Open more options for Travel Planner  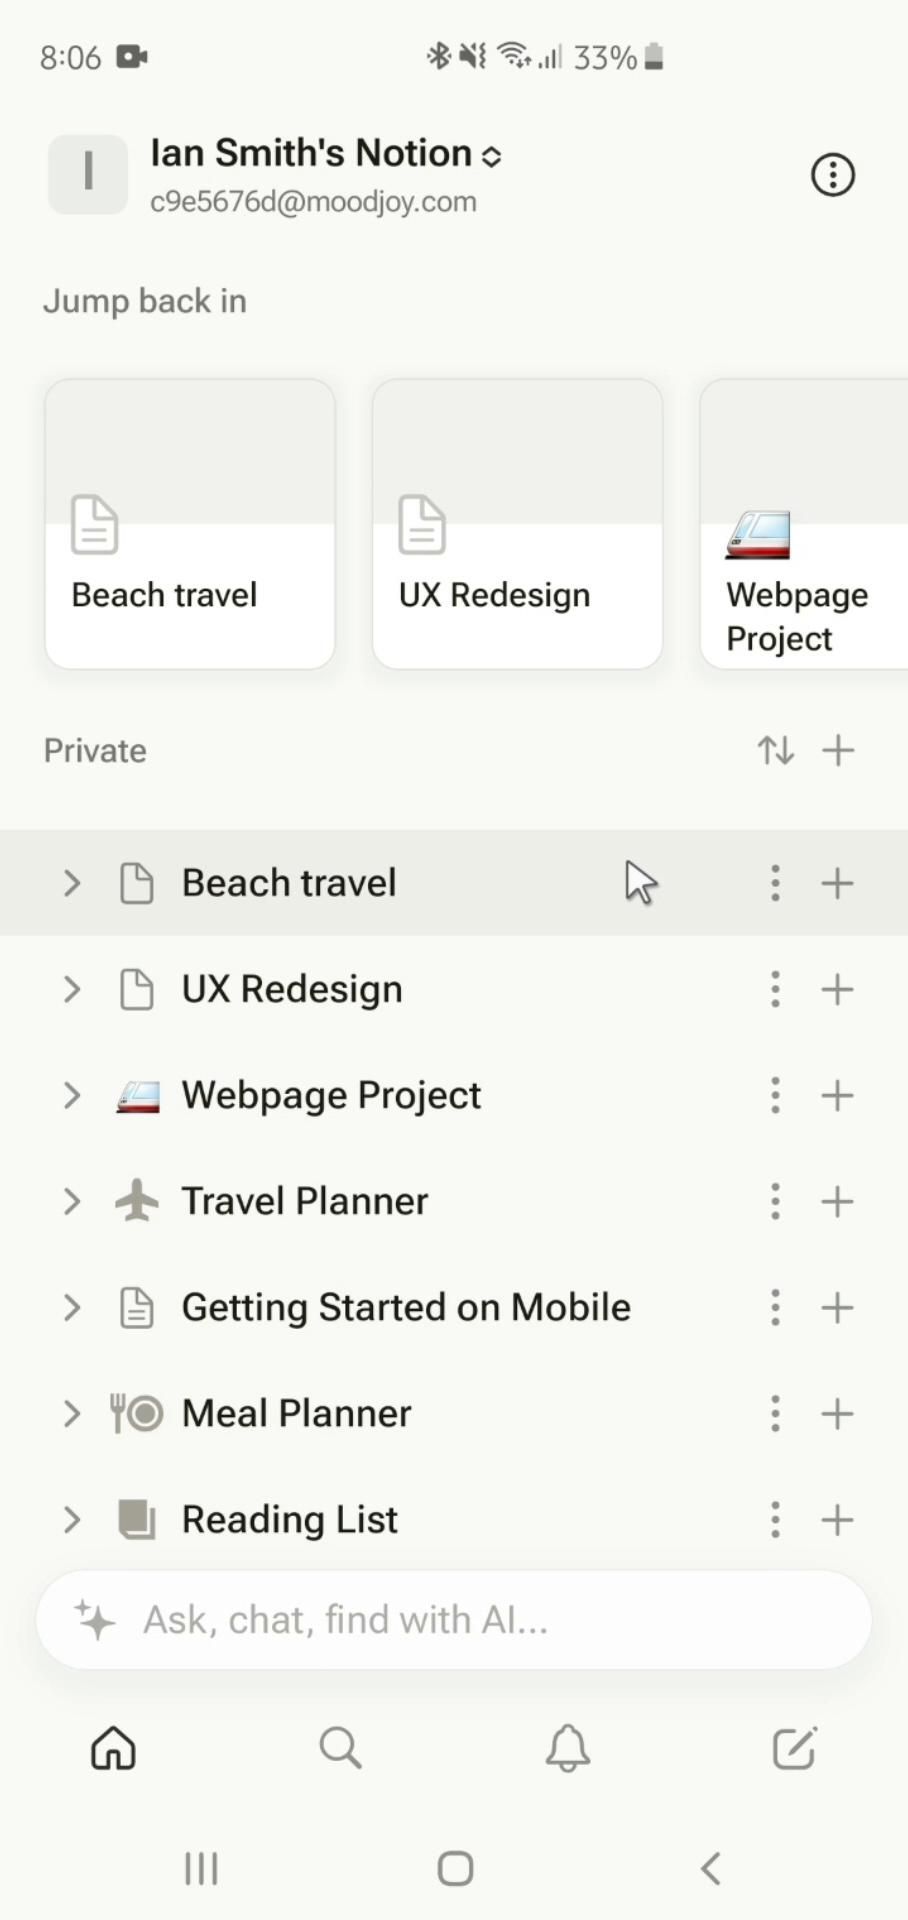[775, 1201]
